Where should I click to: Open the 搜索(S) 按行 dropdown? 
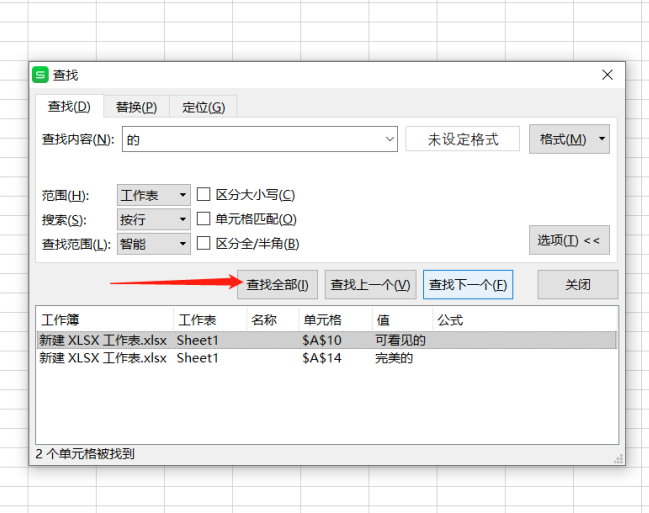[154, 219]
